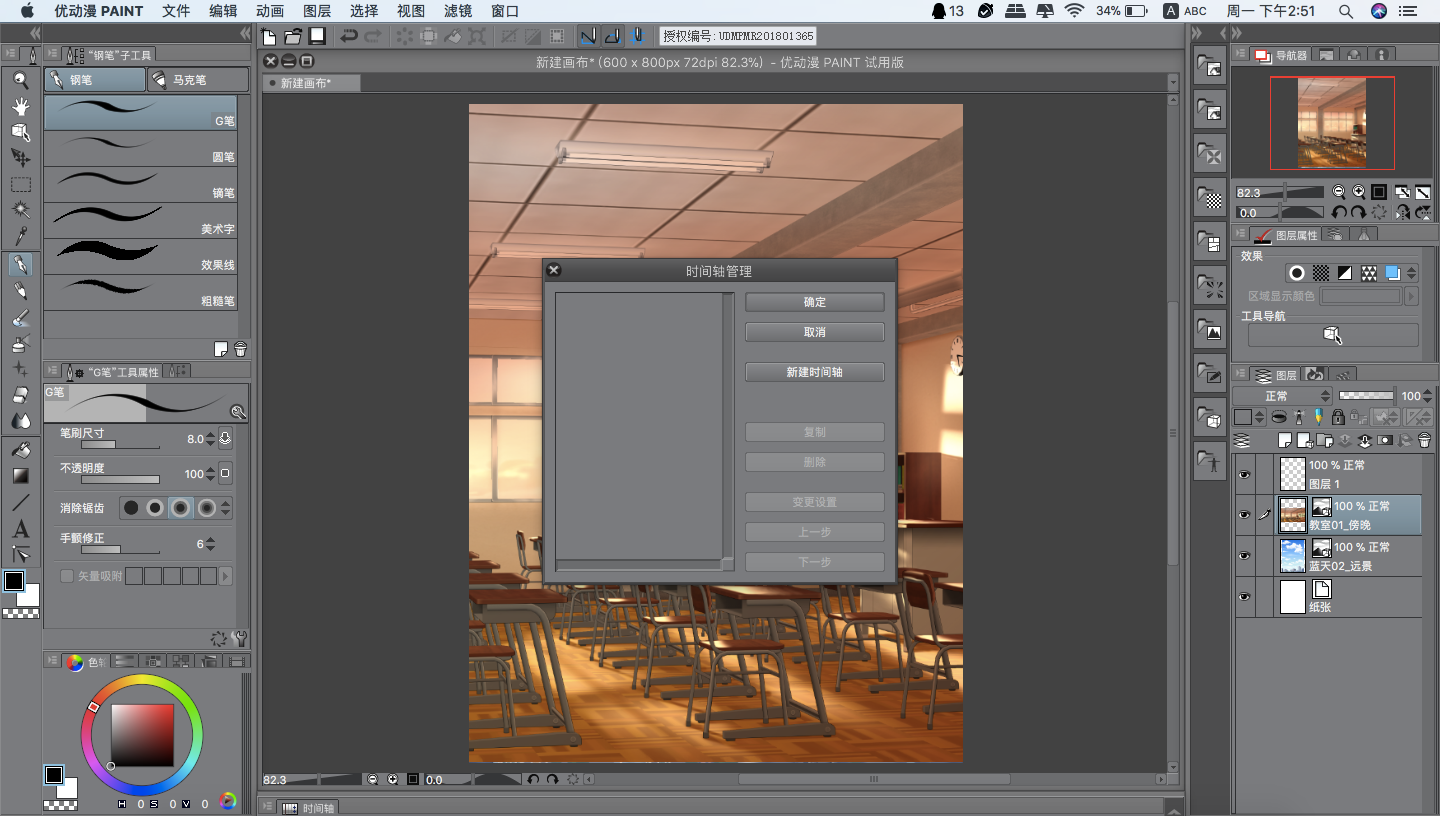Select the text tool

coord(20,529)
